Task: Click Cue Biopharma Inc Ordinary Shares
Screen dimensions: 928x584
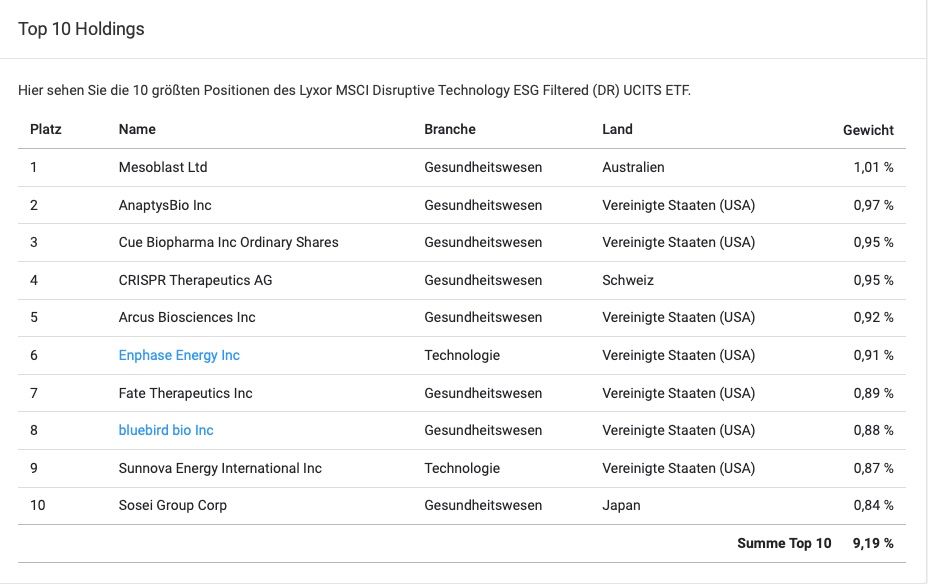Action: click(228, 242)
